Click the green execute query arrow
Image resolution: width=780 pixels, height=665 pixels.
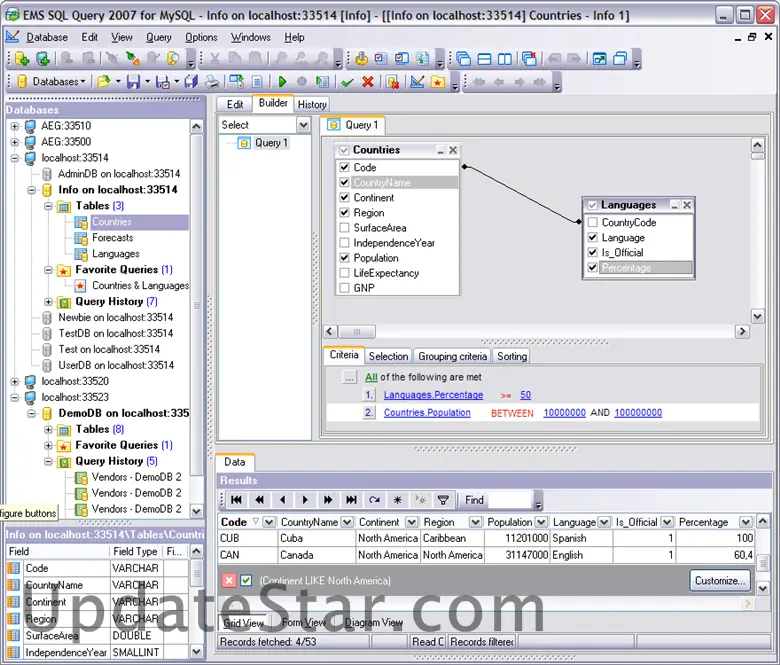pos(282,82)
